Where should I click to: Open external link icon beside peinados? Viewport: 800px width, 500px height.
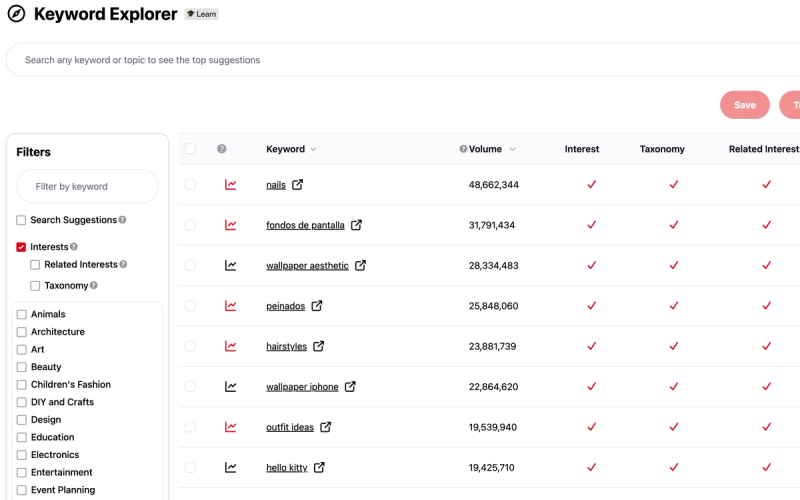[x=317, y=306]
